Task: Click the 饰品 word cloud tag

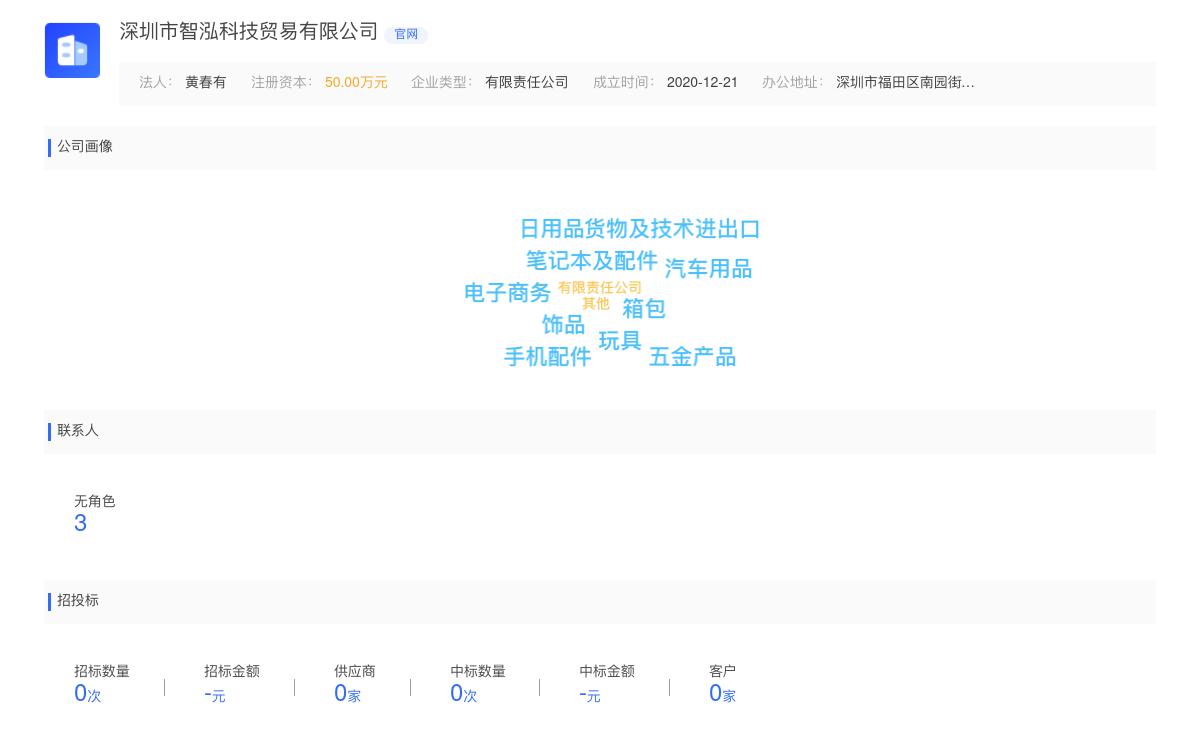Action: (x=562, y=325)
